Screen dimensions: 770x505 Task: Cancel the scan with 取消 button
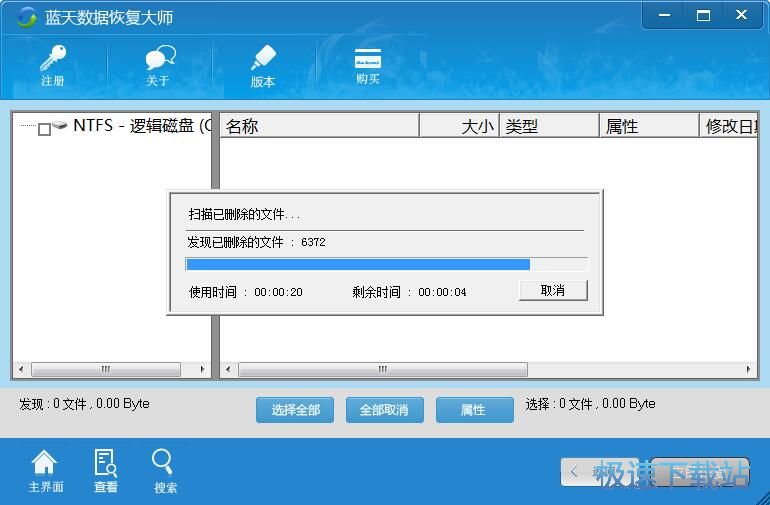553,290
